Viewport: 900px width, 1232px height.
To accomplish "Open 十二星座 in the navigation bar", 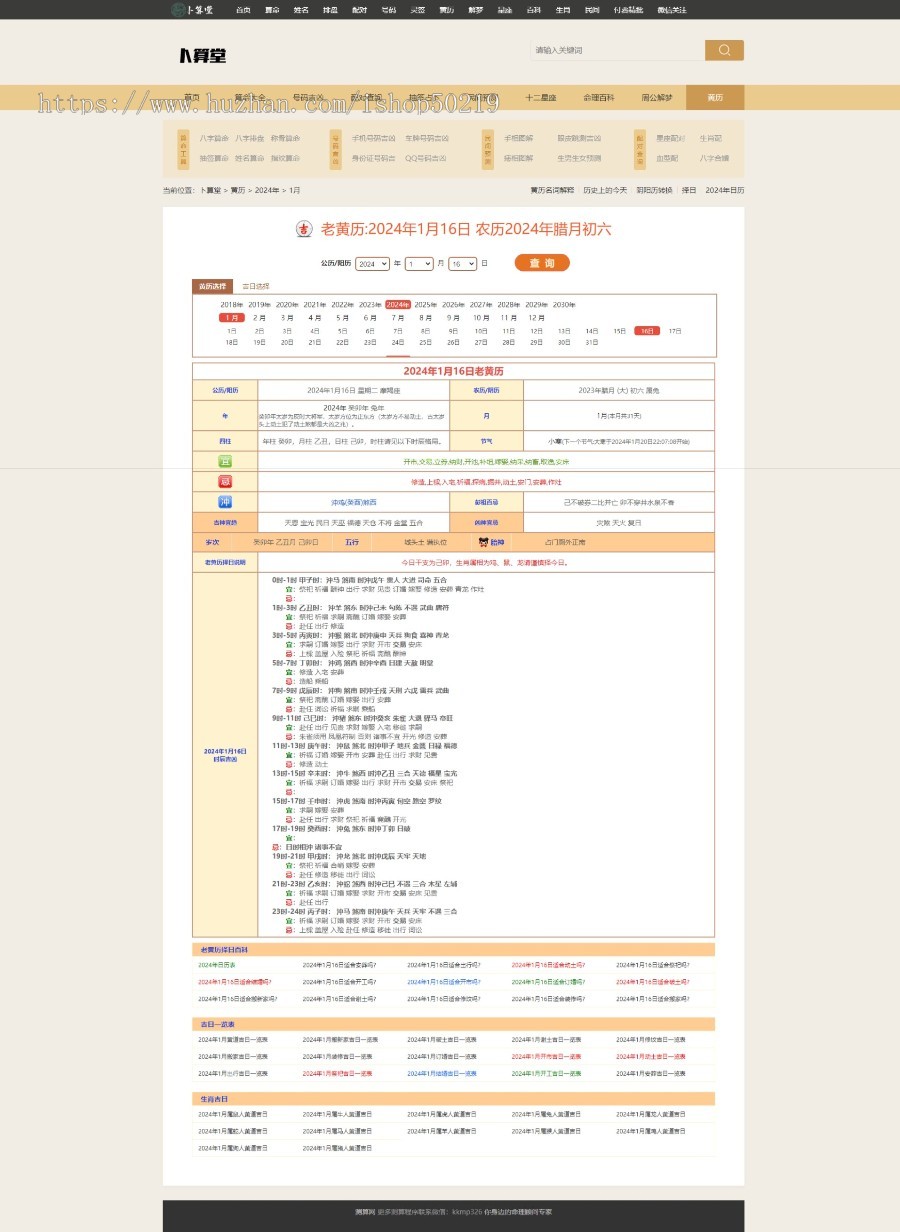I will coord(541,98).
